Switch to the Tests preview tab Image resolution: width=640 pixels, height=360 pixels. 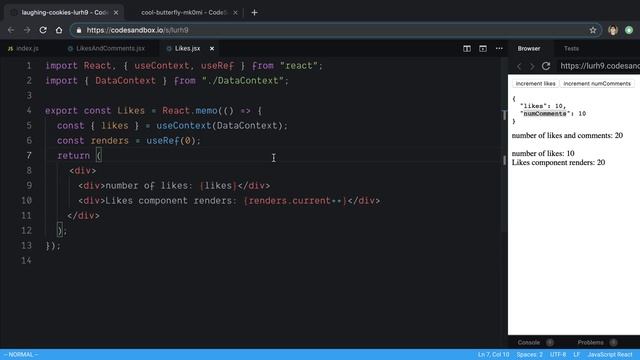571,49
